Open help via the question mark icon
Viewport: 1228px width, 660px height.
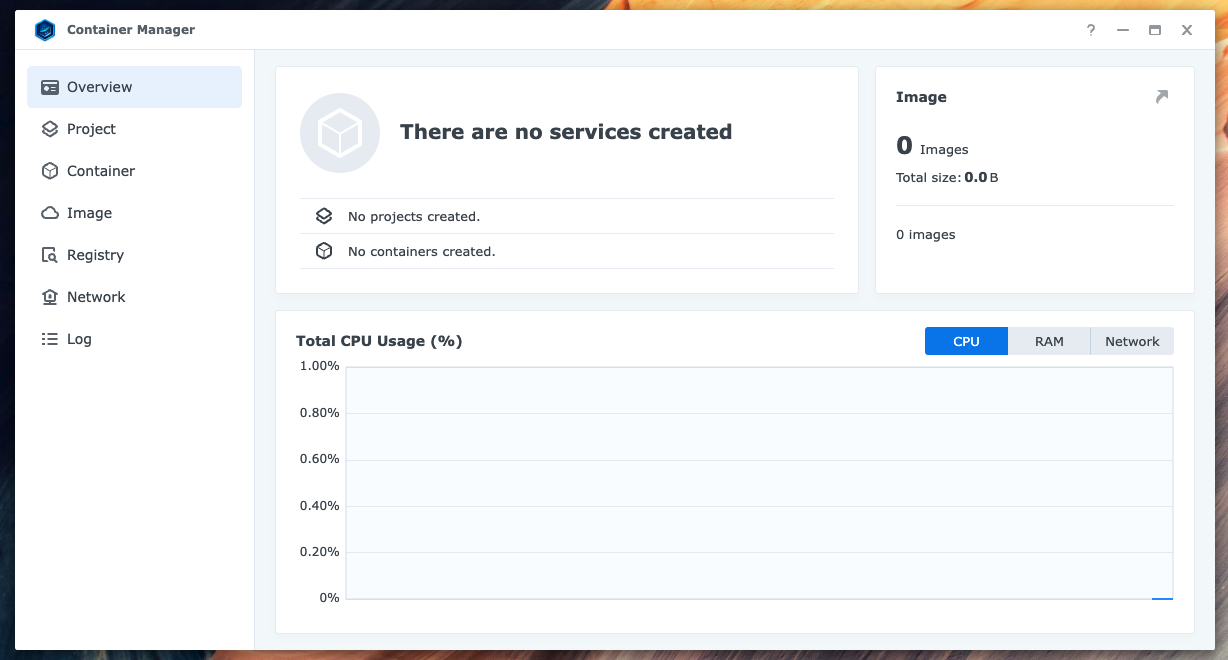pos(1090,30)
